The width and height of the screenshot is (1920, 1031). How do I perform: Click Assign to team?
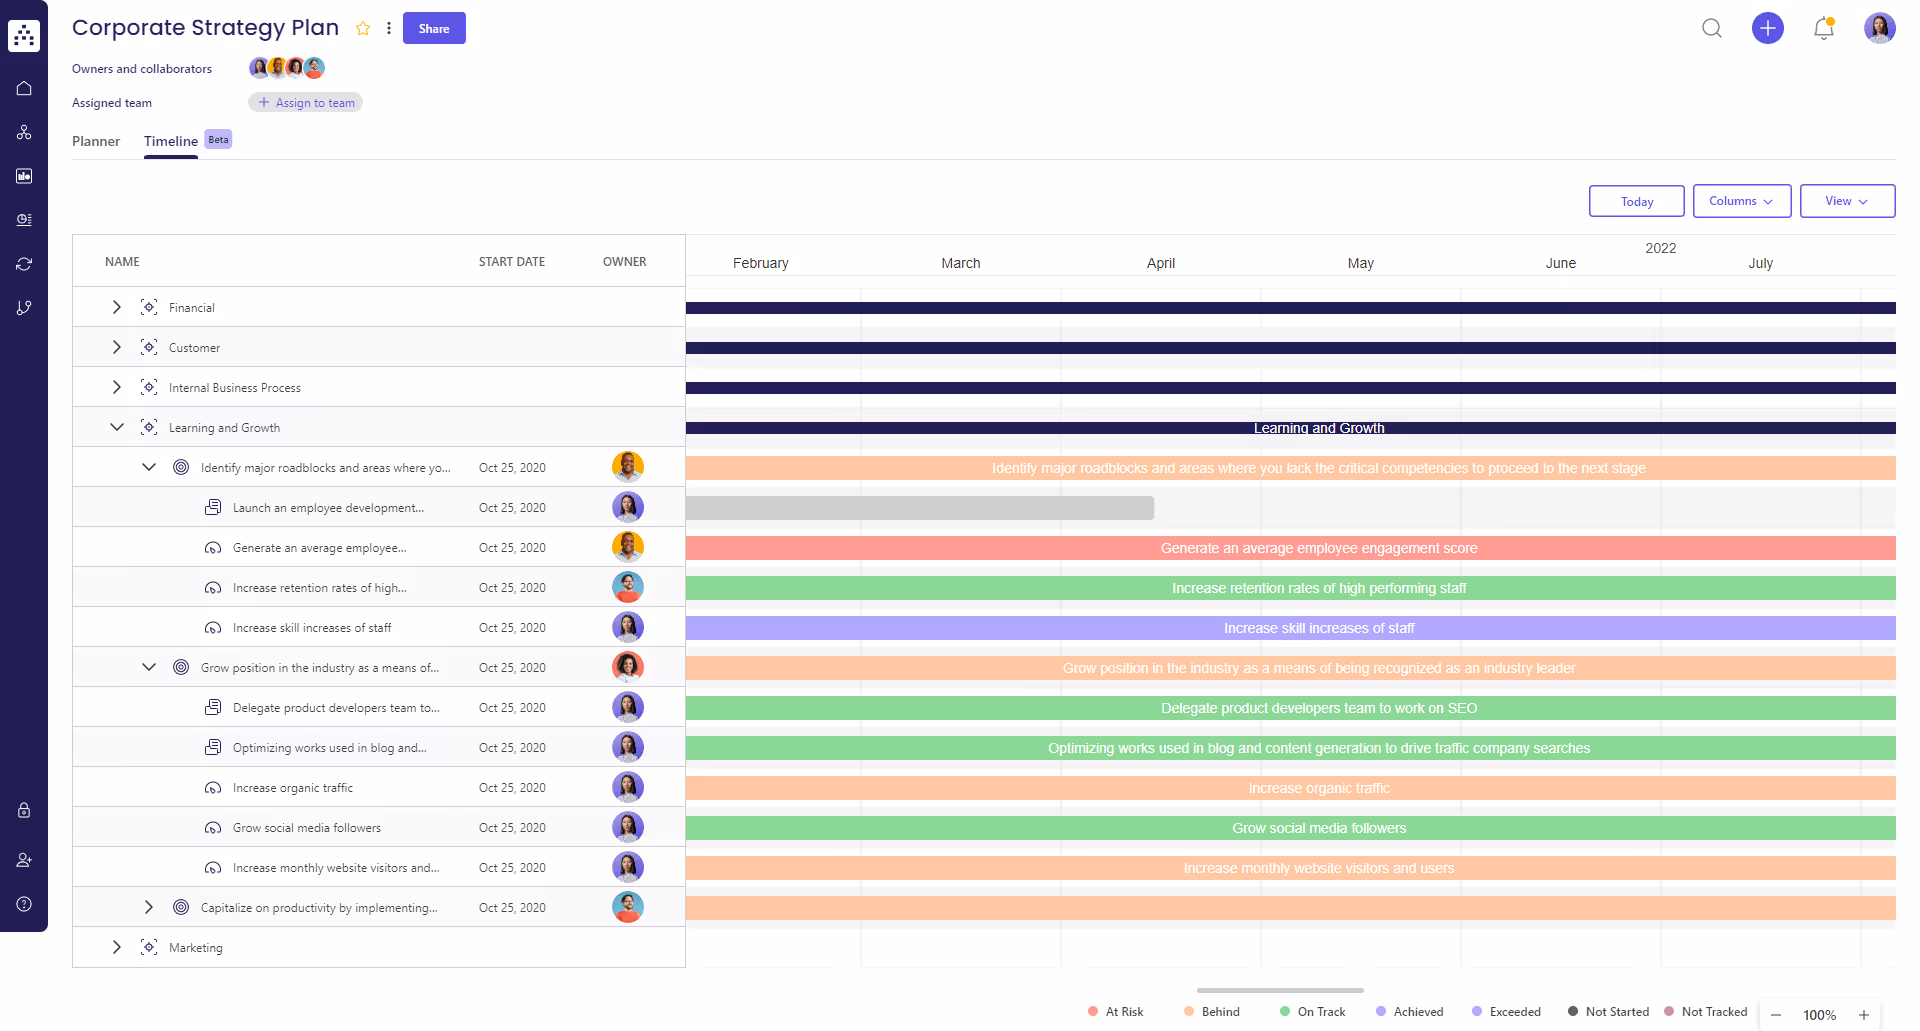(305, 102)
